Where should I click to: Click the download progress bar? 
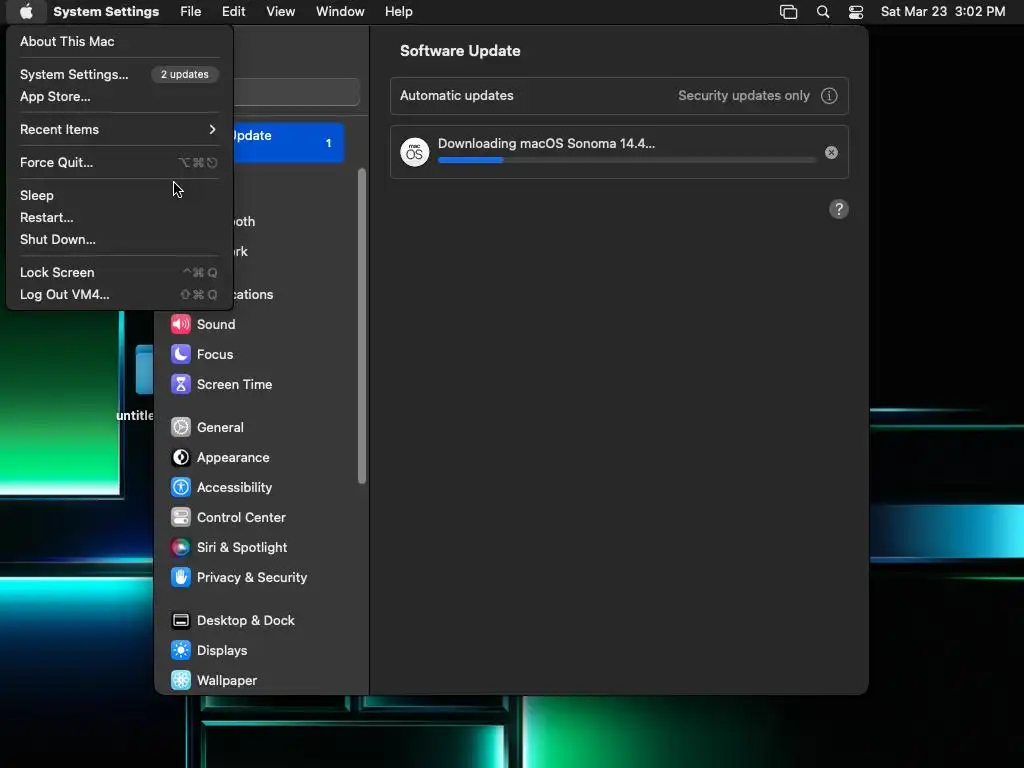(x=627, y=160)
